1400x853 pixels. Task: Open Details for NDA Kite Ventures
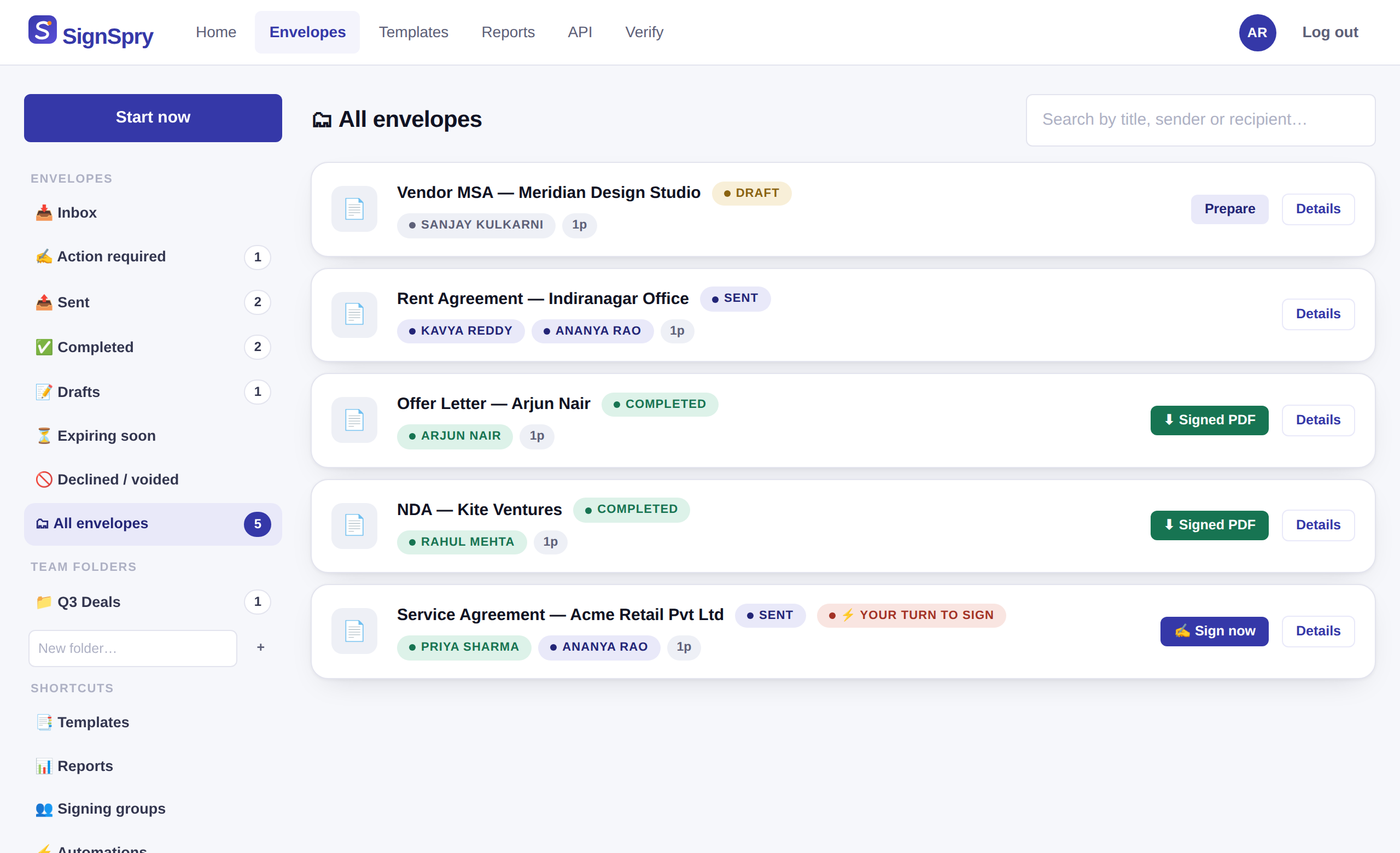click(1318, 525)
